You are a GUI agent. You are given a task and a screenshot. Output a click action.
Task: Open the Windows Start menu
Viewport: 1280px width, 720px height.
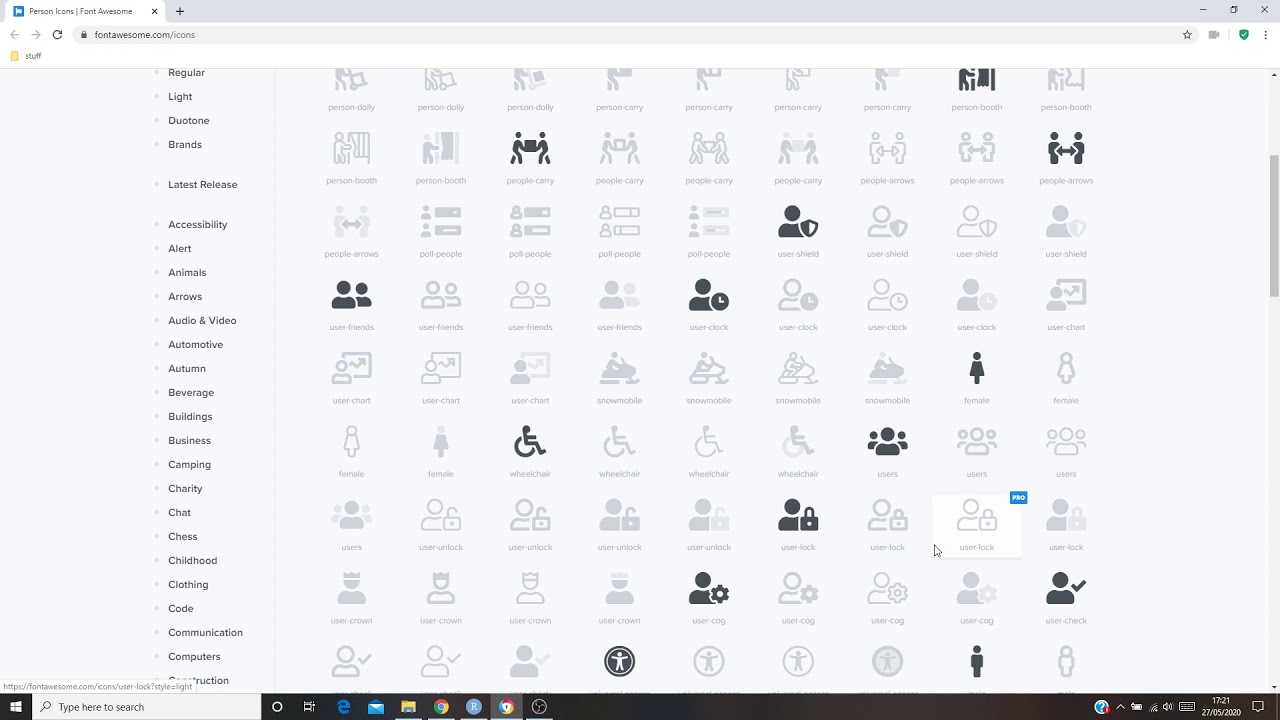(16, 707)
